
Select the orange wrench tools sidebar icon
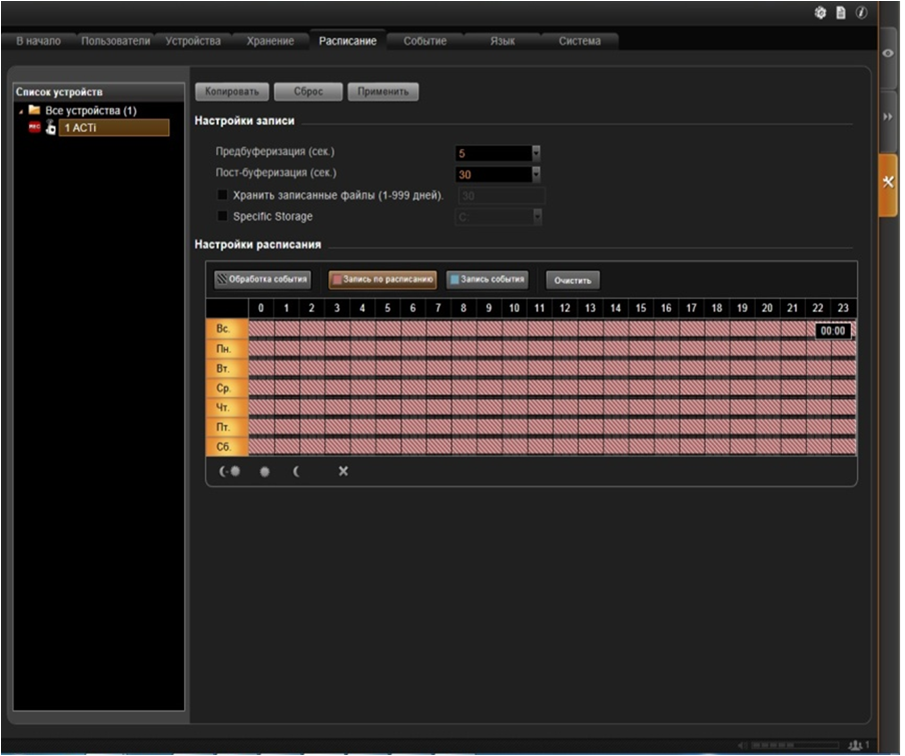(888, 182)
